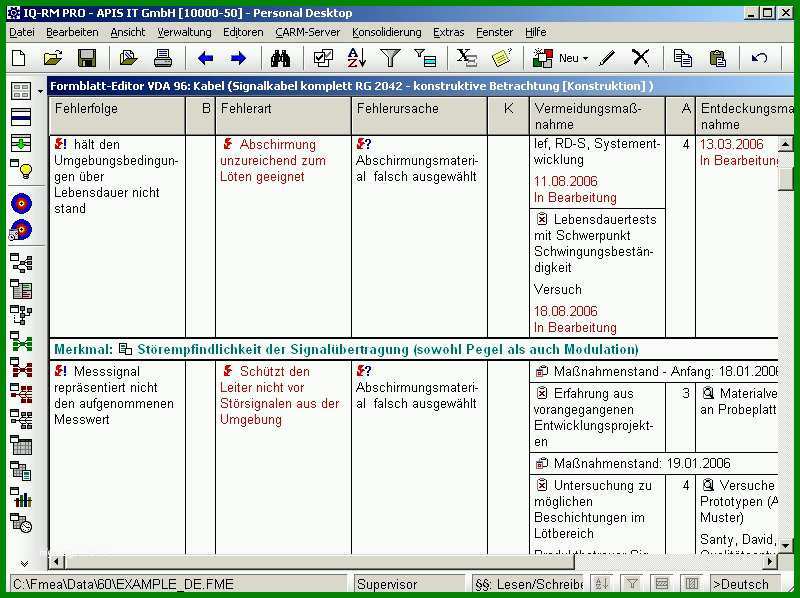Click the Merkmal 'Störempfindlichkeit der Signalübertragung' row

(413, 350)
